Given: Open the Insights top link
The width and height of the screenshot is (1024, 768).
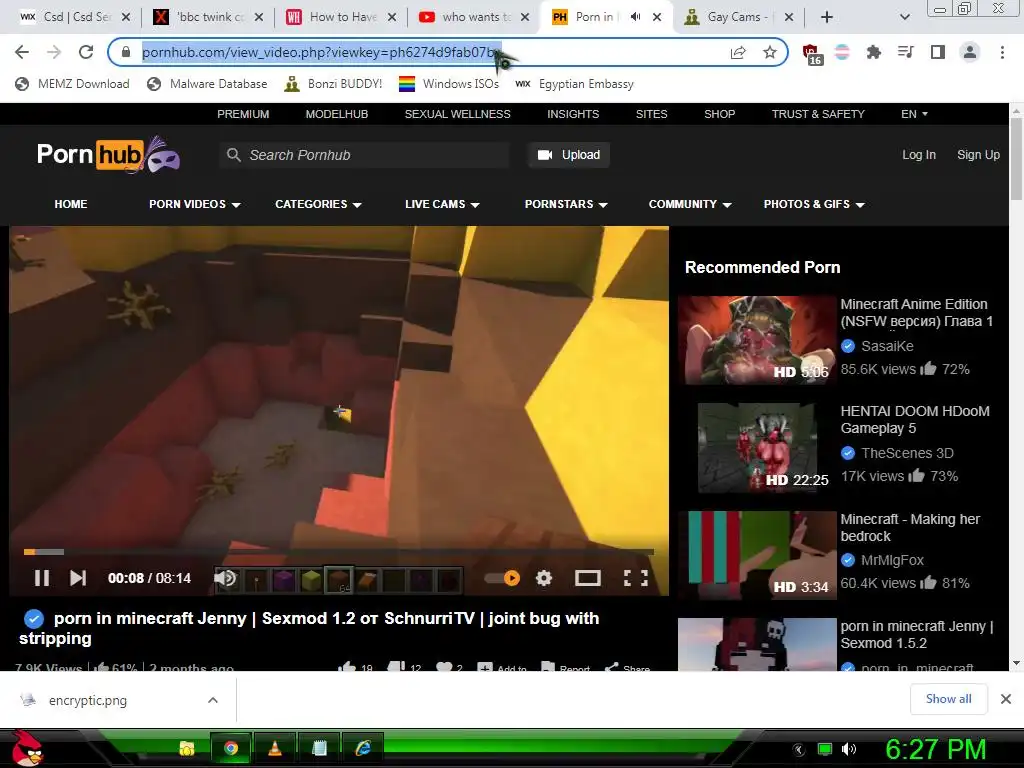Looking at the screenshot, I should coord(573,114).
